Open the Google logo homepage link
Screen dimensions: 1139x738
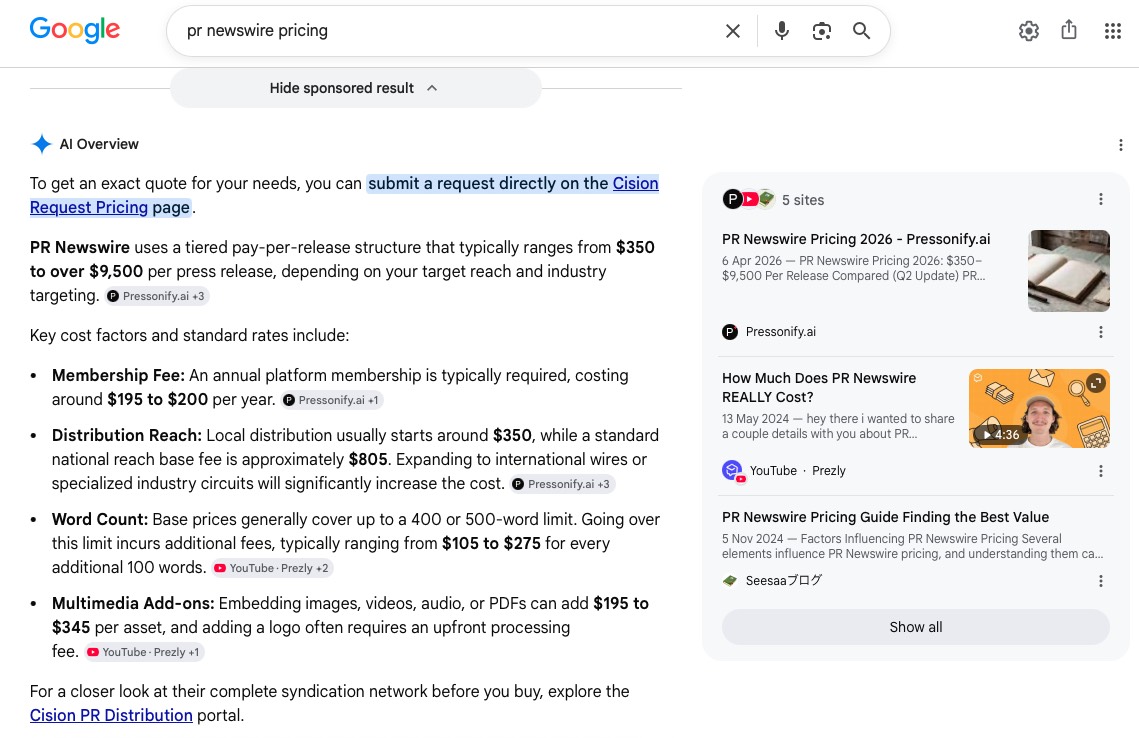click(x=75, y=30)
